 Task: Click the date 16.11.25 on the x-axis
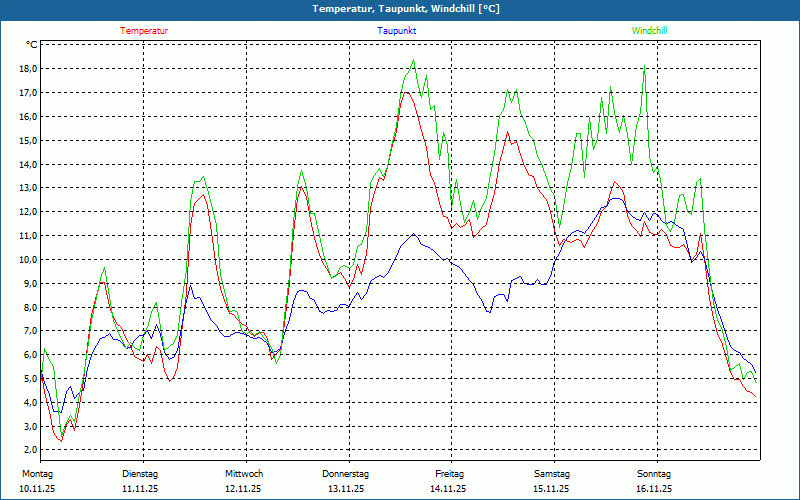654,489
